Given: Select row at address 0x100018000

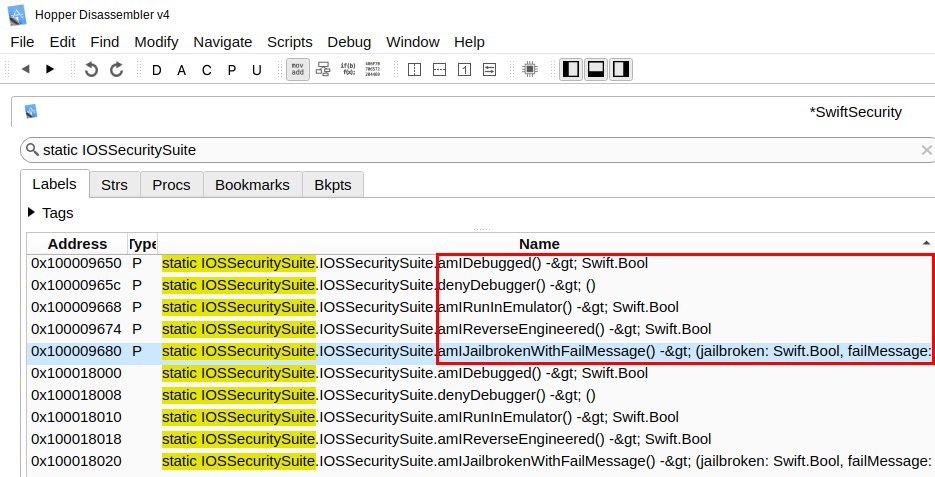Looking at the screenshot, I should click(x=481, y=374).
